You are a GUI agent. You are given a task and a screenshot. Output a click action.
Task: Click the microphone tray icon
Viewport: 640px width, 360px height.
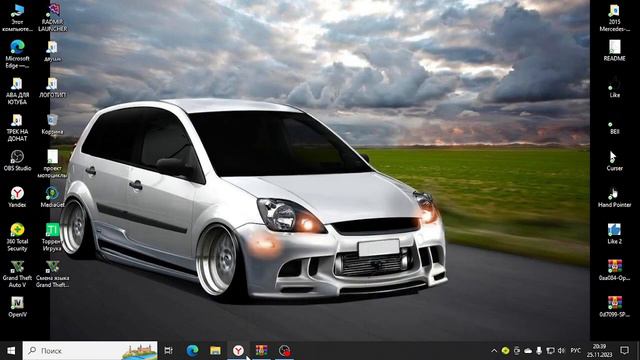tap(539, 350)
